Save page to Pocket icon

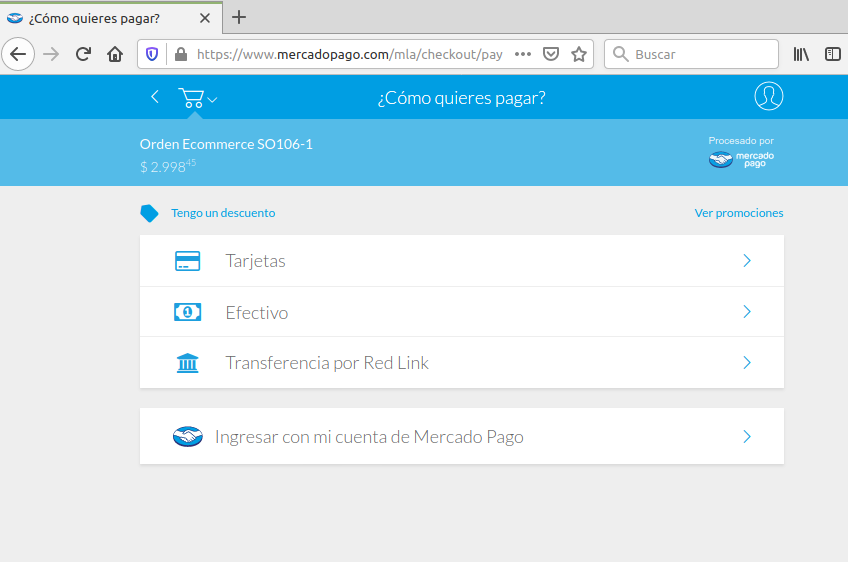(551, 54)
